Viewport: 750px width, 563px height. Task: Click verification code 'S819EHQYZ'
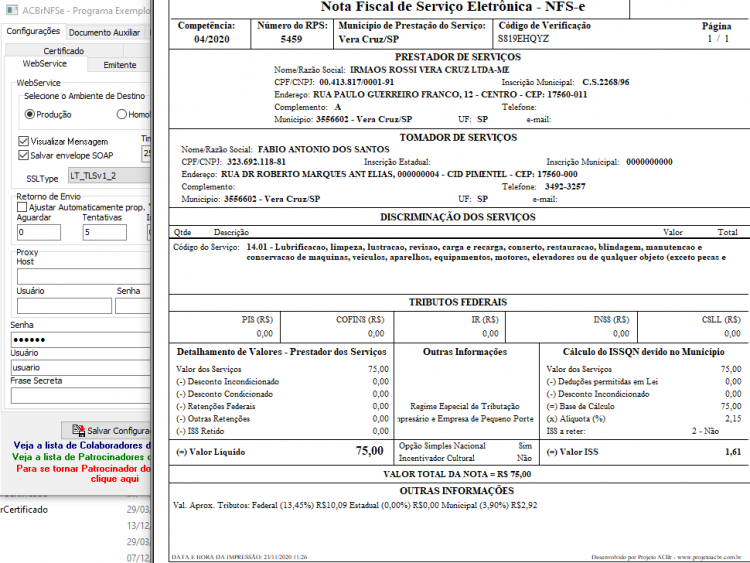[x=523, y=38]
